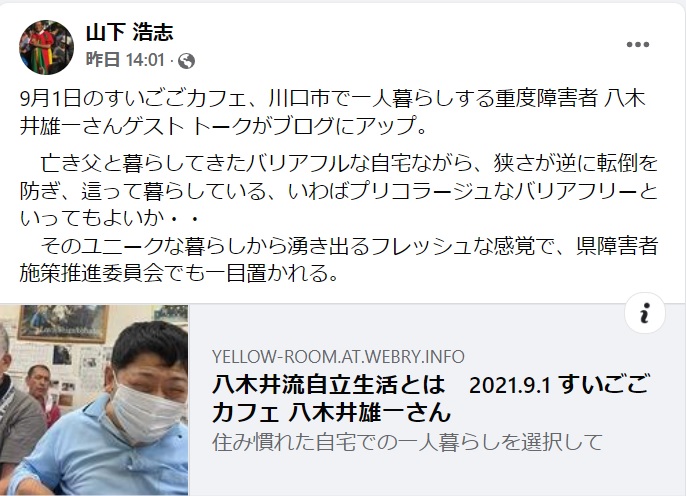
Task: Click the link info 'i' icon
Action: click(x=645, y=313)
